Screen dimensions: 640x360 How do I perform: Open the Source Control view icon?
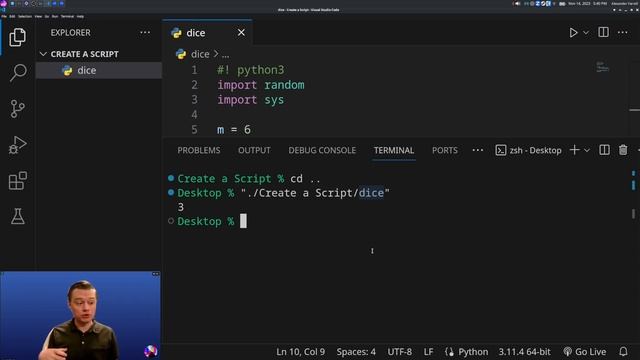click(x=18, y=109)
